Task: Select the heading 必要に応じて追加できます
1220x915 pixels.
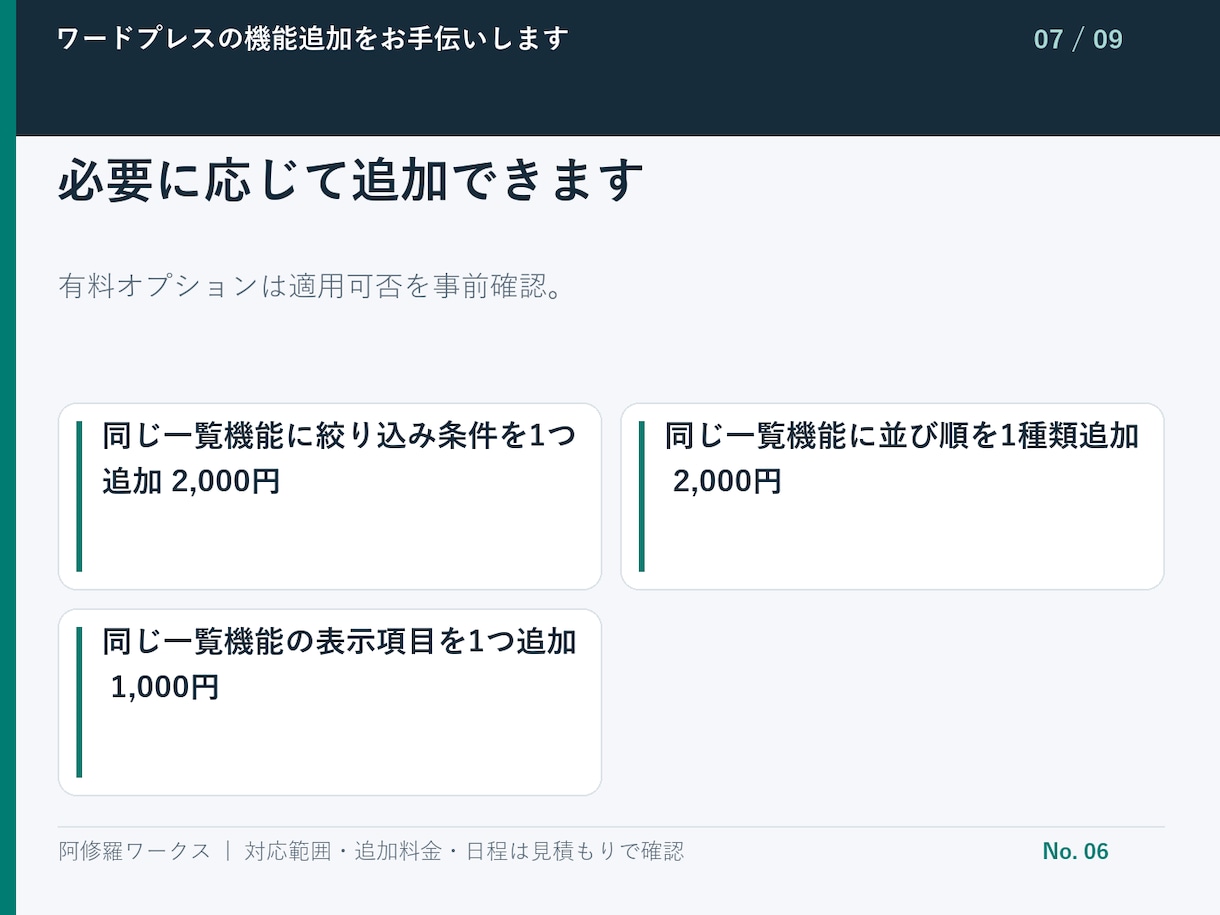Action: pos(350,181)
